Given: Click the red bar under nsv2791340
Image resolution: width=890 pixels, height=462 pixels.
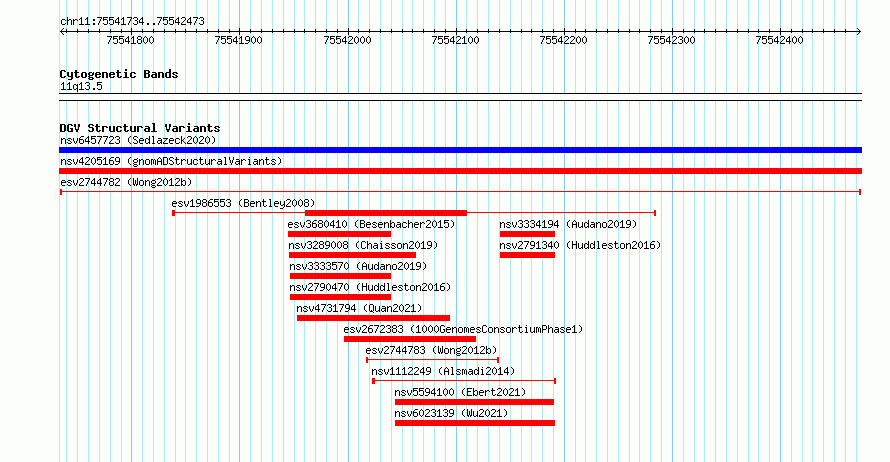Looking at the screenshot, I should tap(527, 255).
